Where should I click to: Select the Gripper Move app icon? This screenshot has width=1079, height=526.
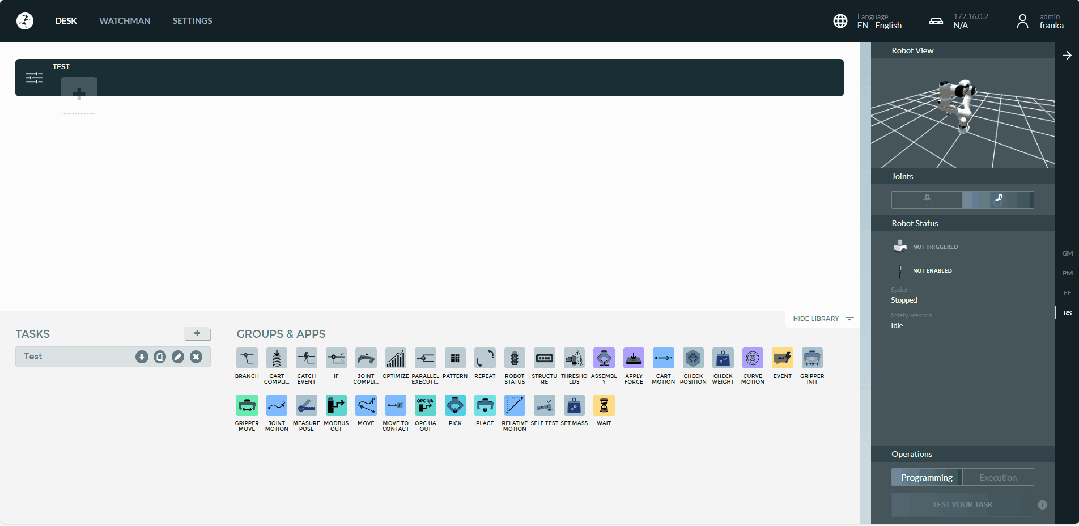coord(246,405)
